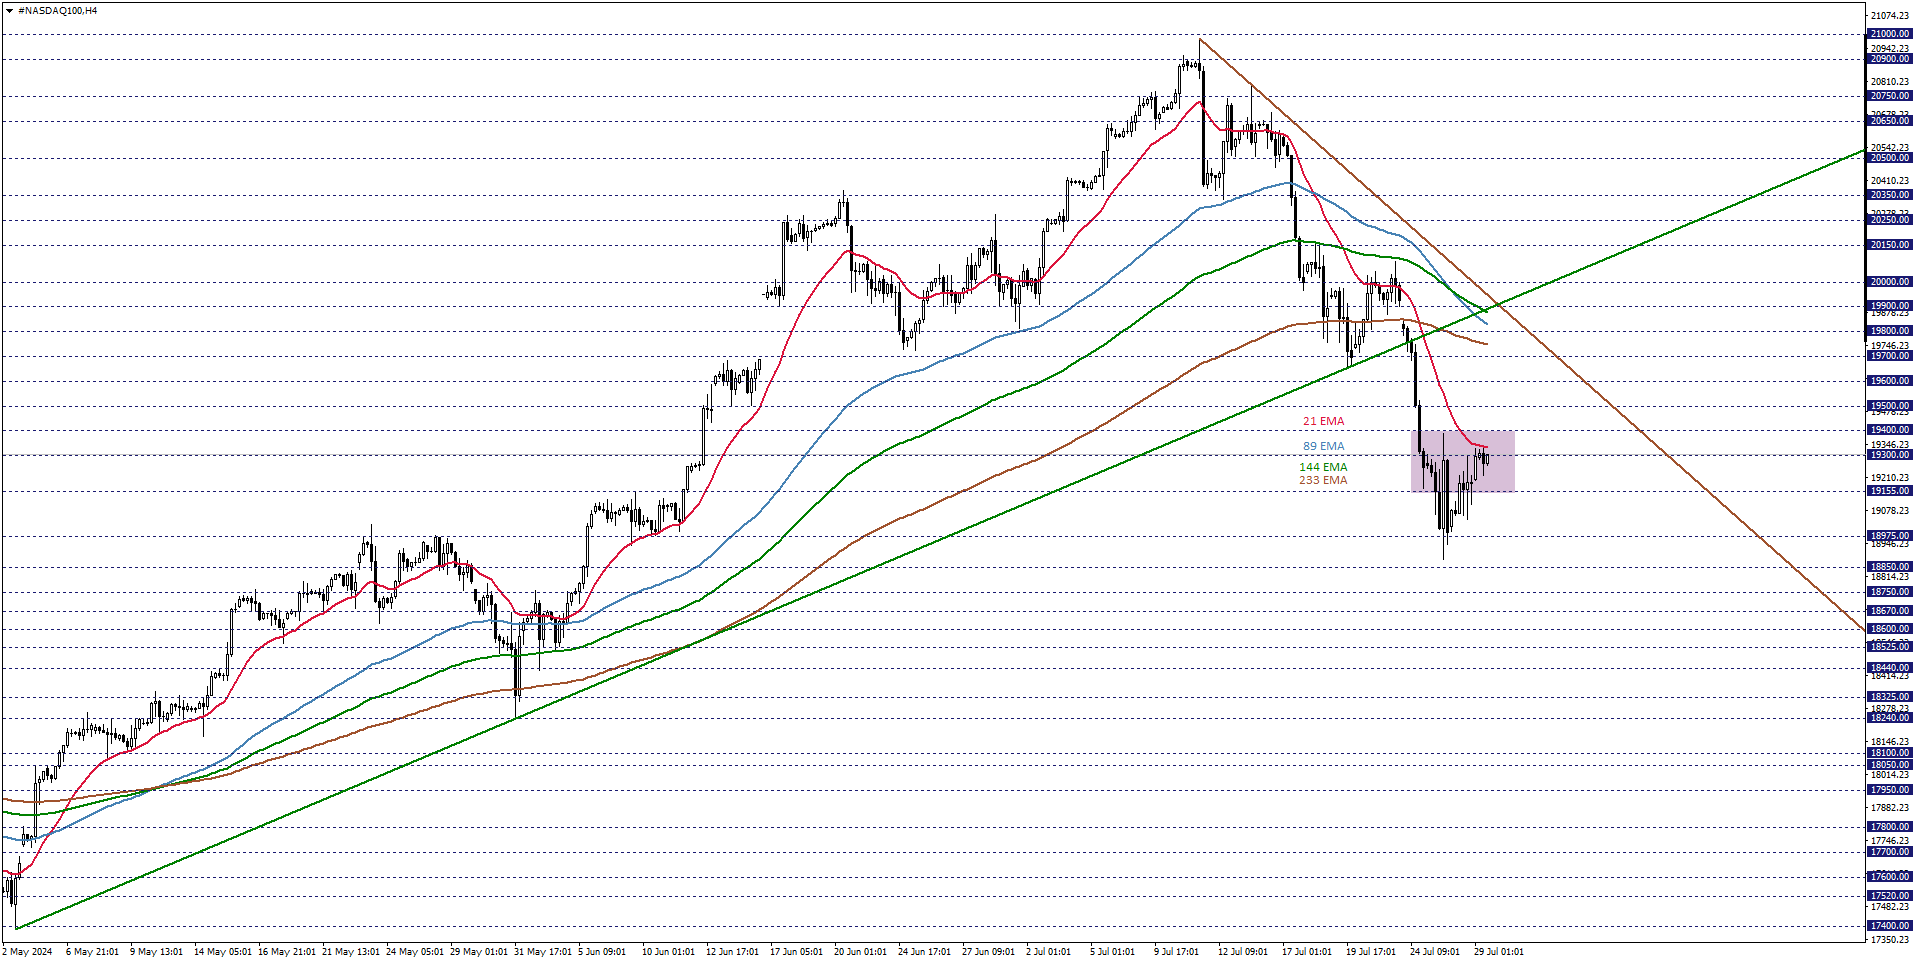Click the 18325.00 price level label

tap(1890, 697)
